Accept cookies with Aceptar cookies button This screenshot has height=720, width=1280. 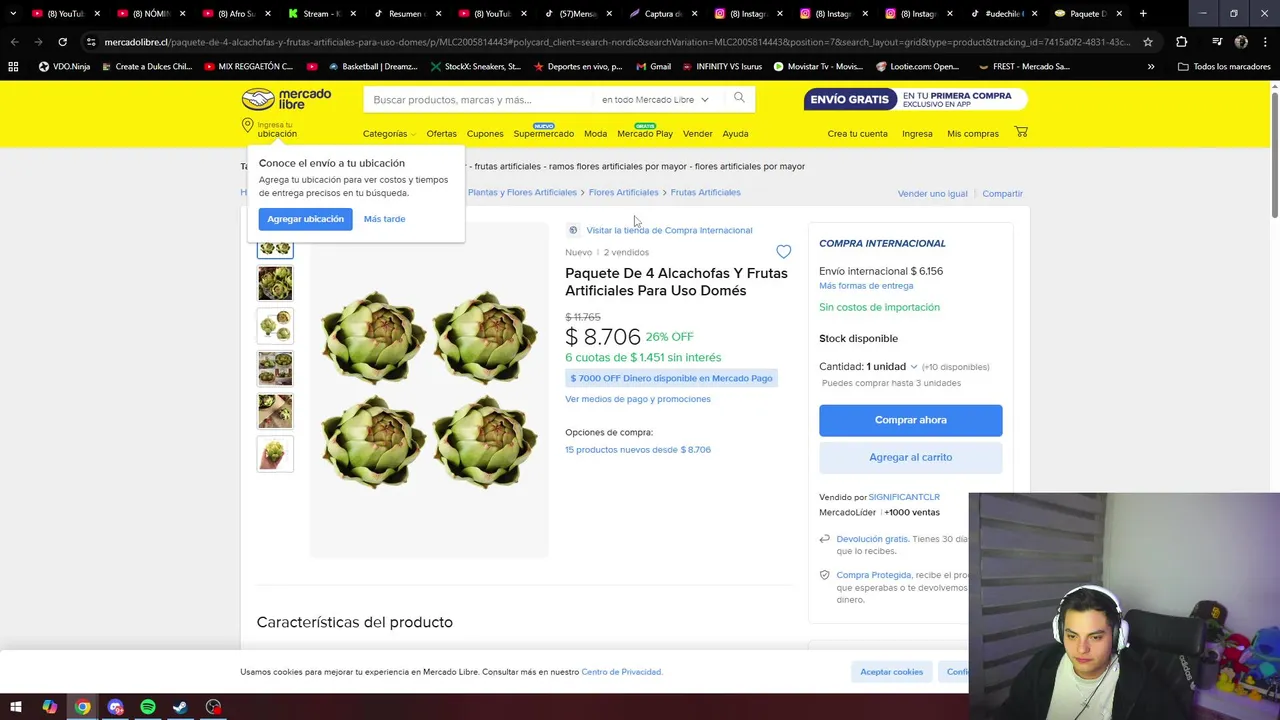point(891,672)
